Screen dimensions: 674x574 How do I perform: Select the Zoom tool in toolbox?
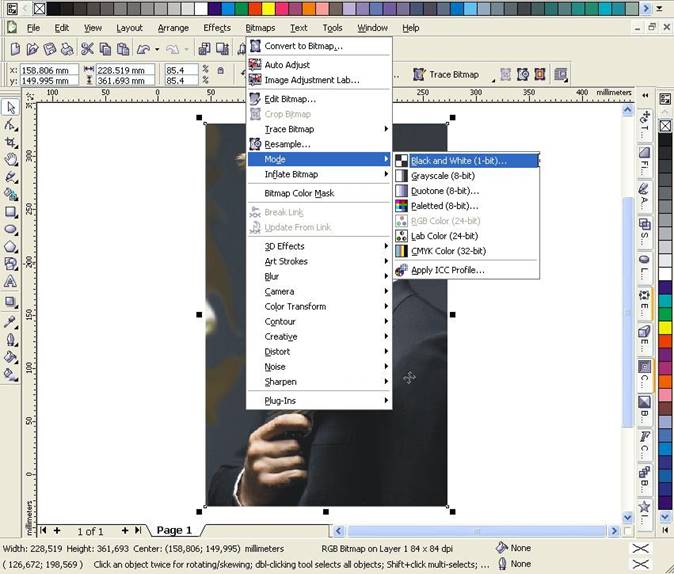(x=10, y=160)
